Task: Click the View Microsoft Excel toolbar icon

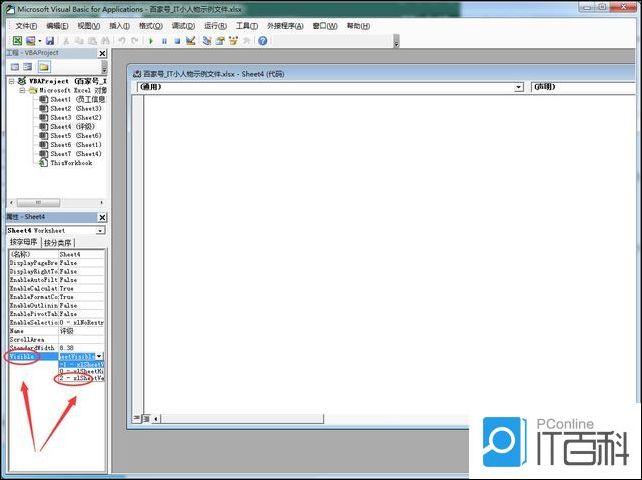Action: [x=17, y=41]
